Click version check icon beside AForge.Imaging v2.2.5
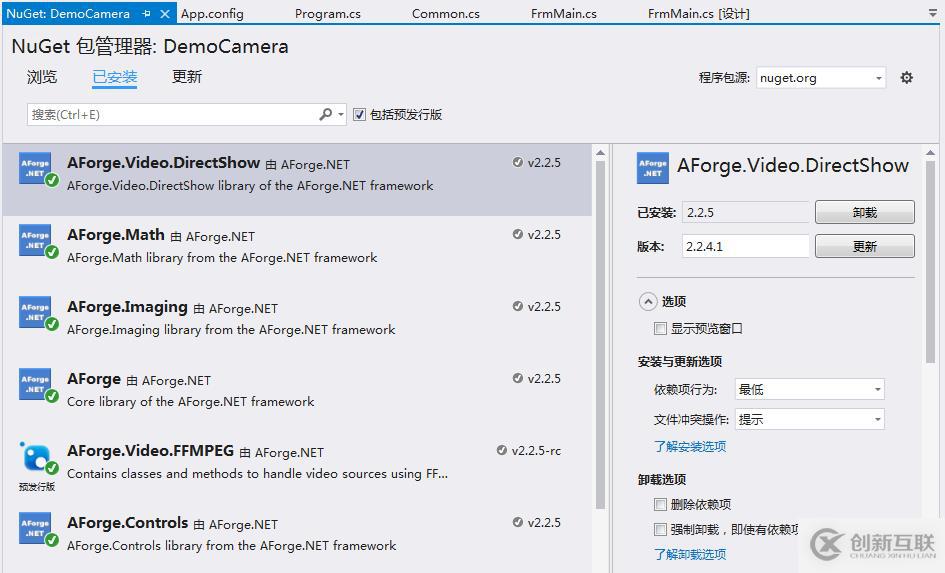Screen dimensions: 945x573 pyautogui.click(x=518, y=306)
